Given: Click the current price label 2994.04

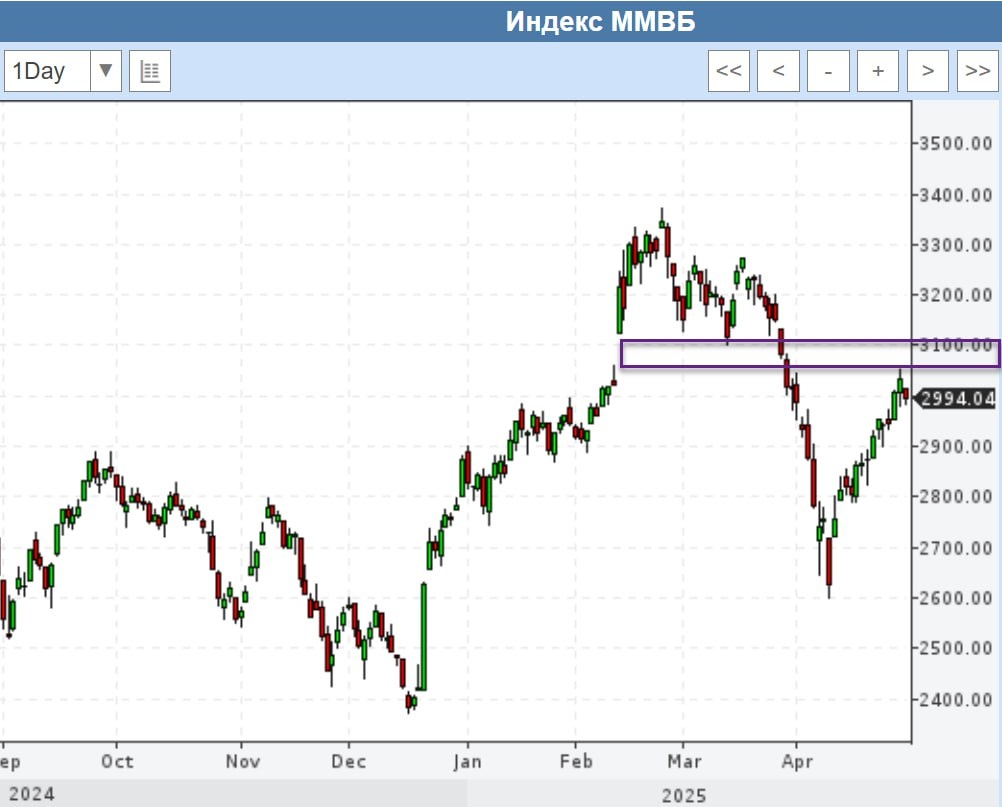Looking at the screenshot, I should [x=957, y=399].
